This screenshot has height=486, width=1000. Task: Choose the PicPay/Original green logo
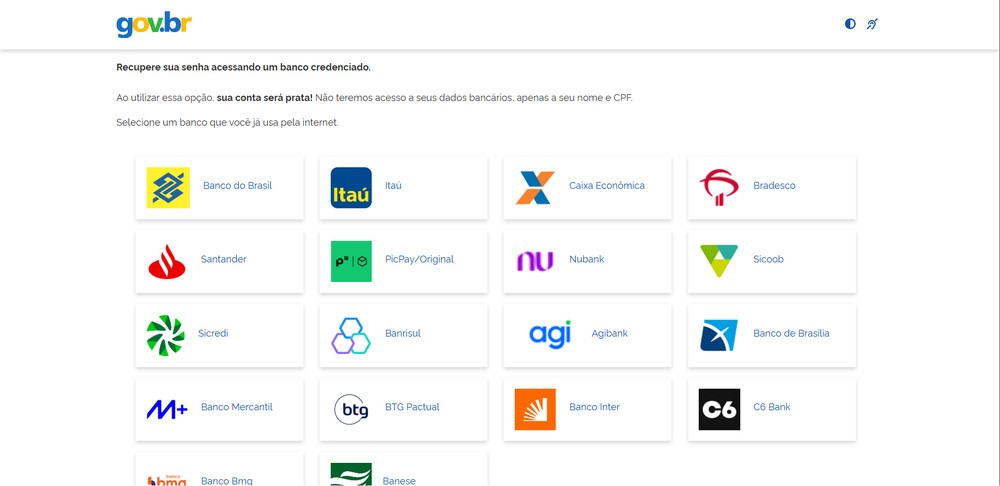(x=351, y=261)
